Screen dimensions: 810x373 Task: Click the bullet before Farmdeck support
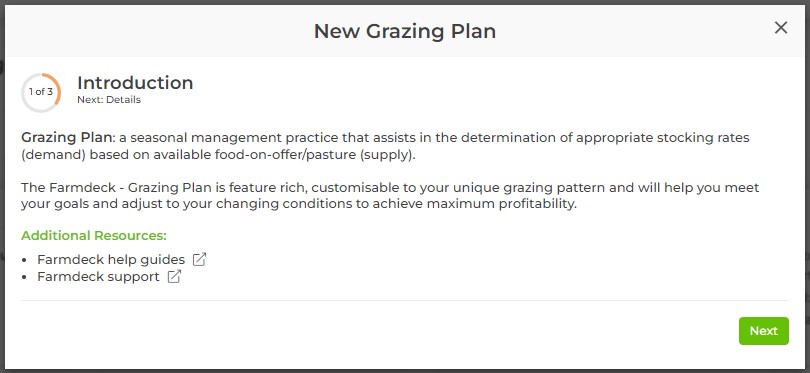pos(25,277)
